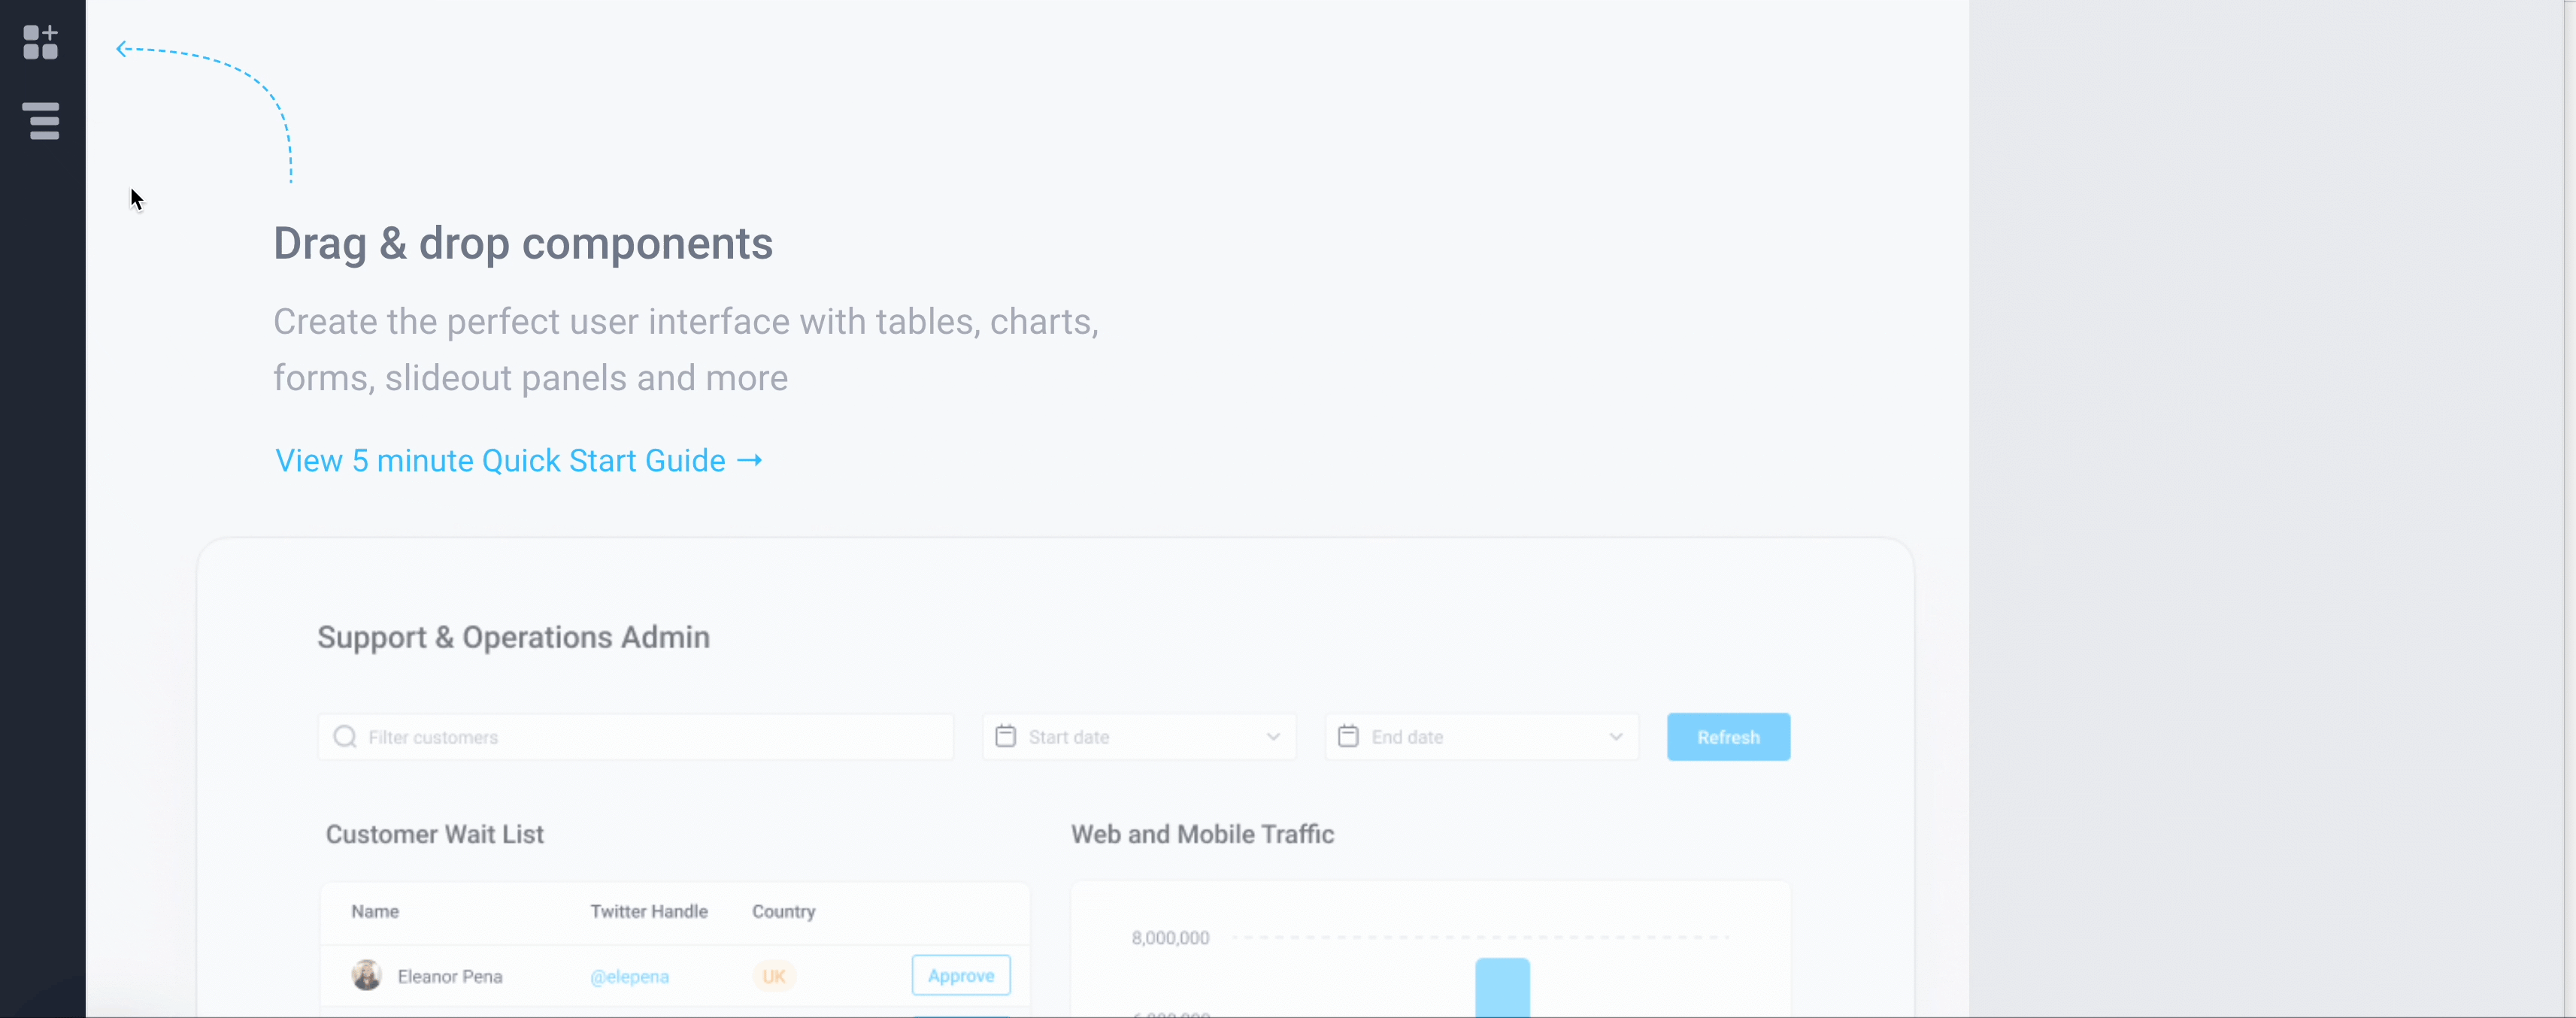Click the arrow icon next to Quick Start Guide
This screenshot has height=1018, width=2576.
[x=749, y=461]
